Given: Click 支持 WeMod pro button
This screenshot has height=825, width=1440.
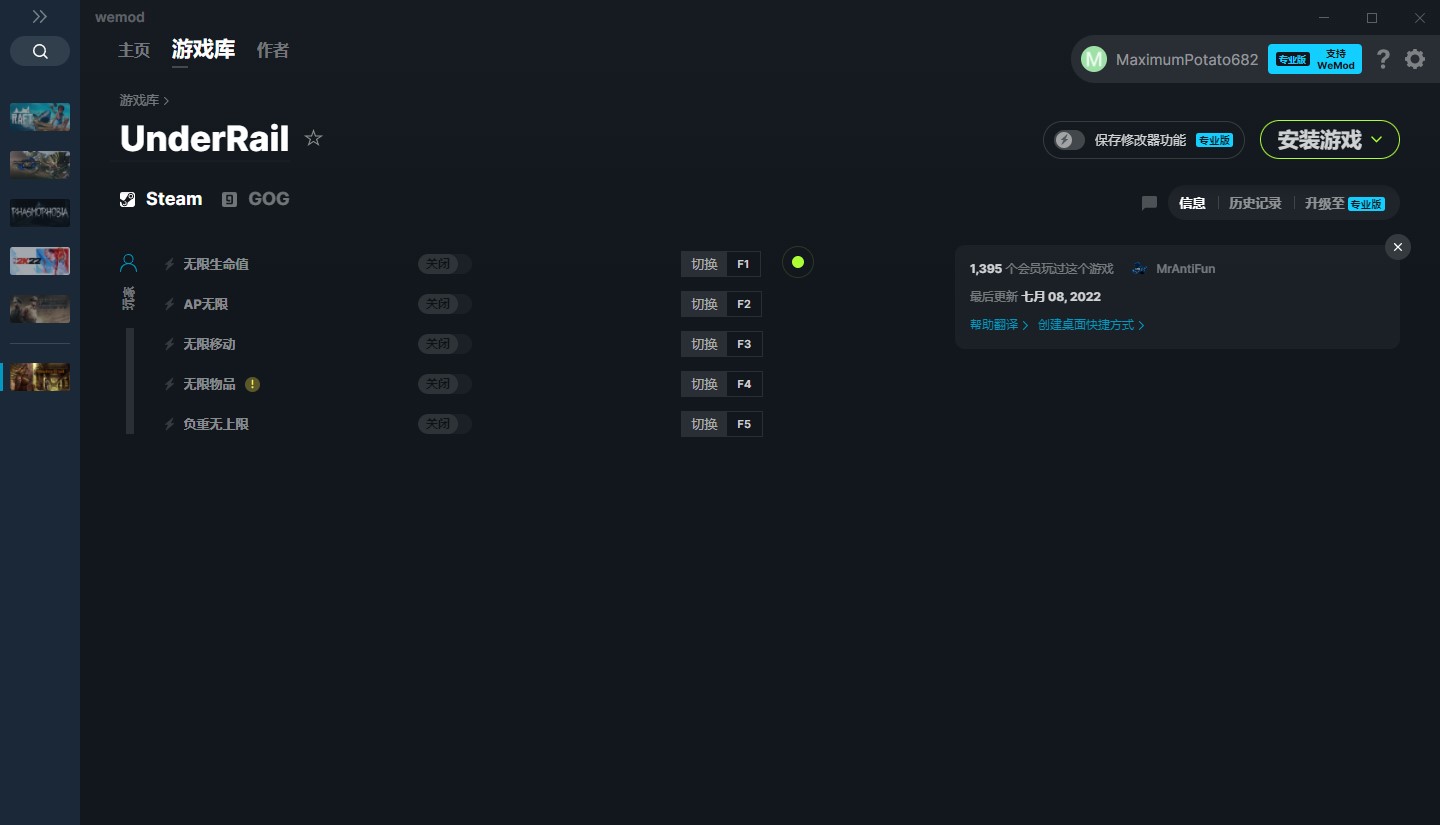Looking at the screenshot, I should click(x=1315, y=59).
